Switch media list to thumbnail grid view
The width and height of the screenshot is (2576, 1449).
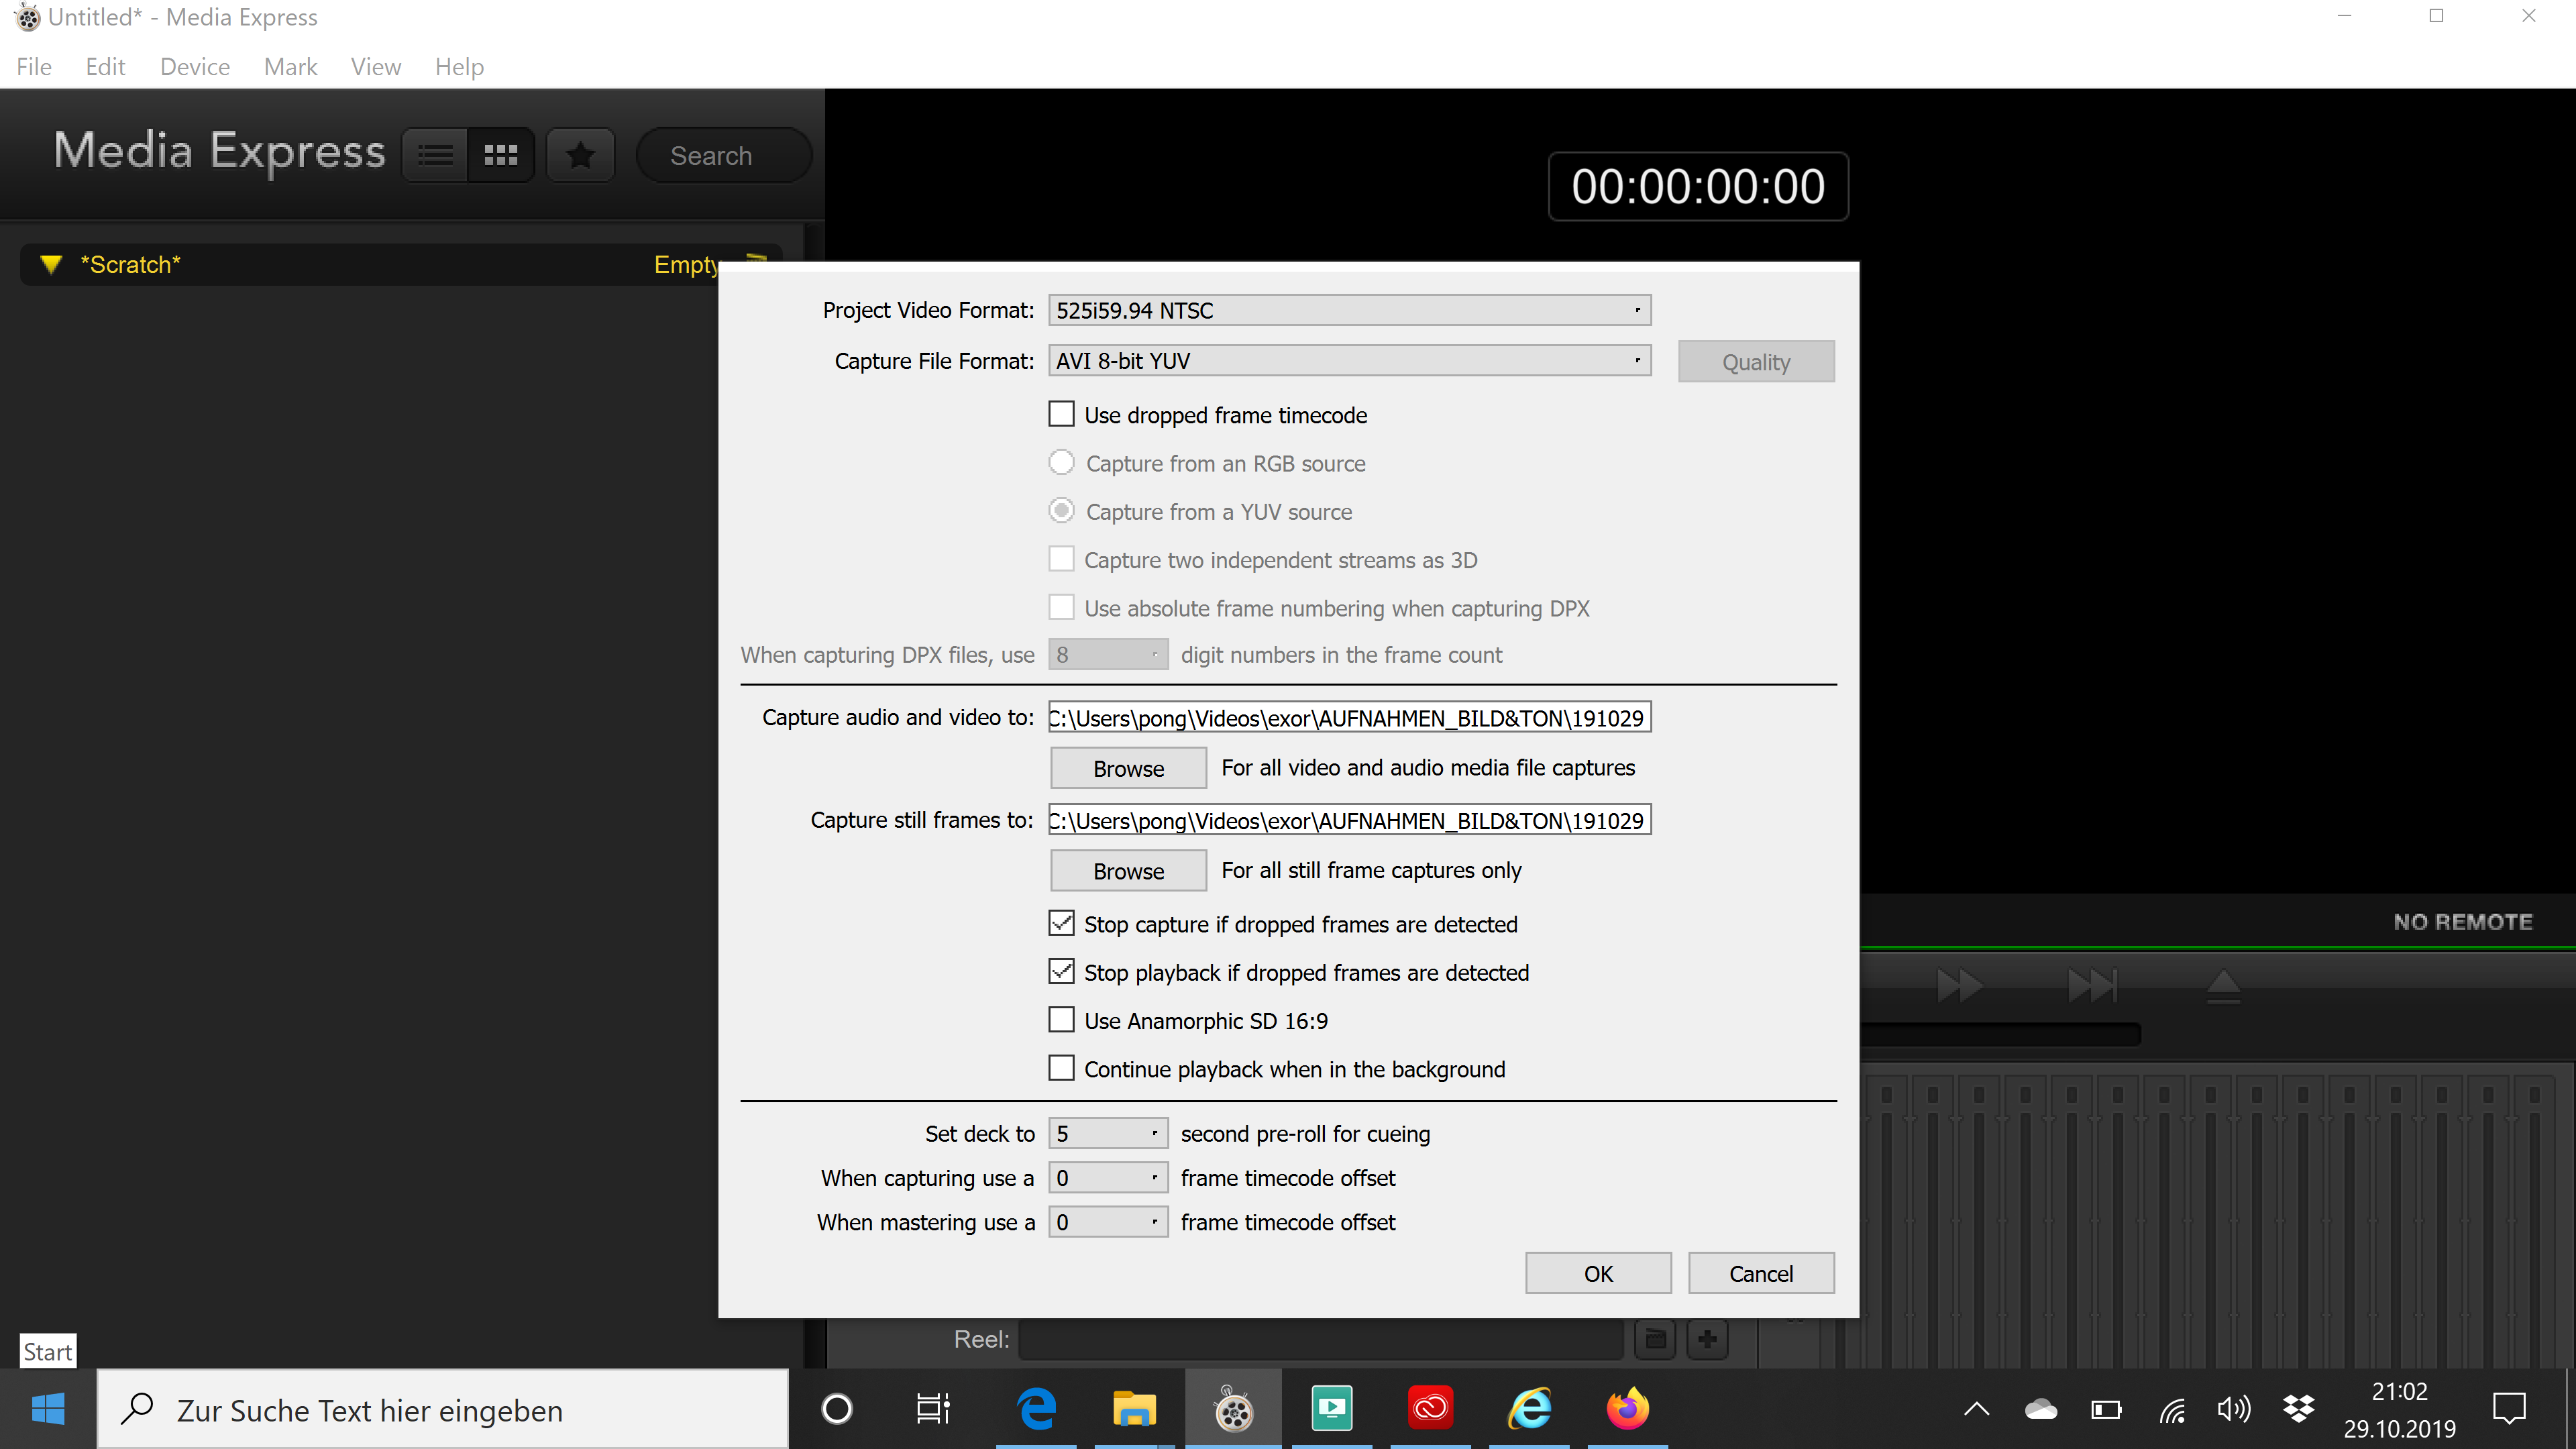(501, 155)
